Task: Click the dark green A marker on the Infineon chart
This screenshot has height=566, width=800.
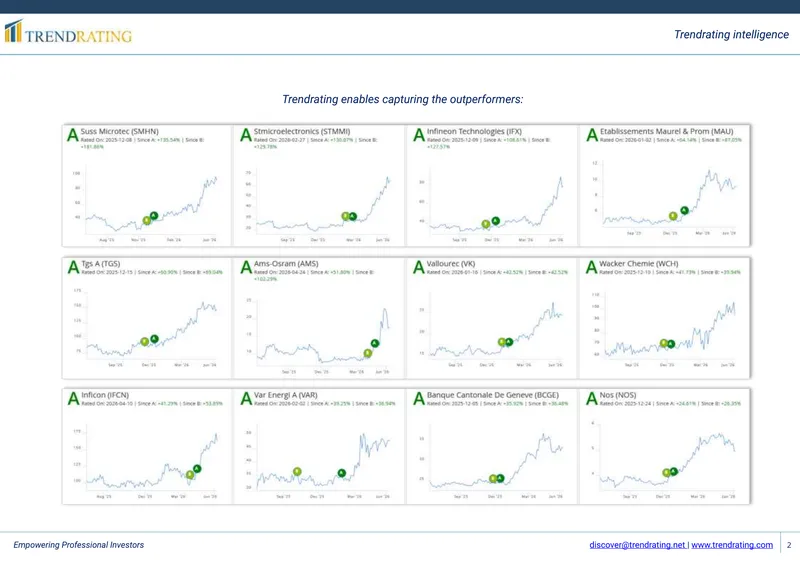Action: (495, 221)
